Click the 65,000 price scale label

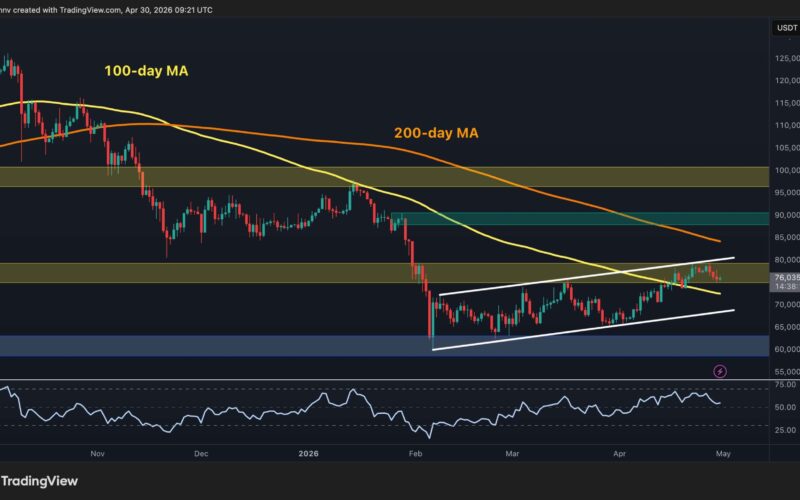787,327
